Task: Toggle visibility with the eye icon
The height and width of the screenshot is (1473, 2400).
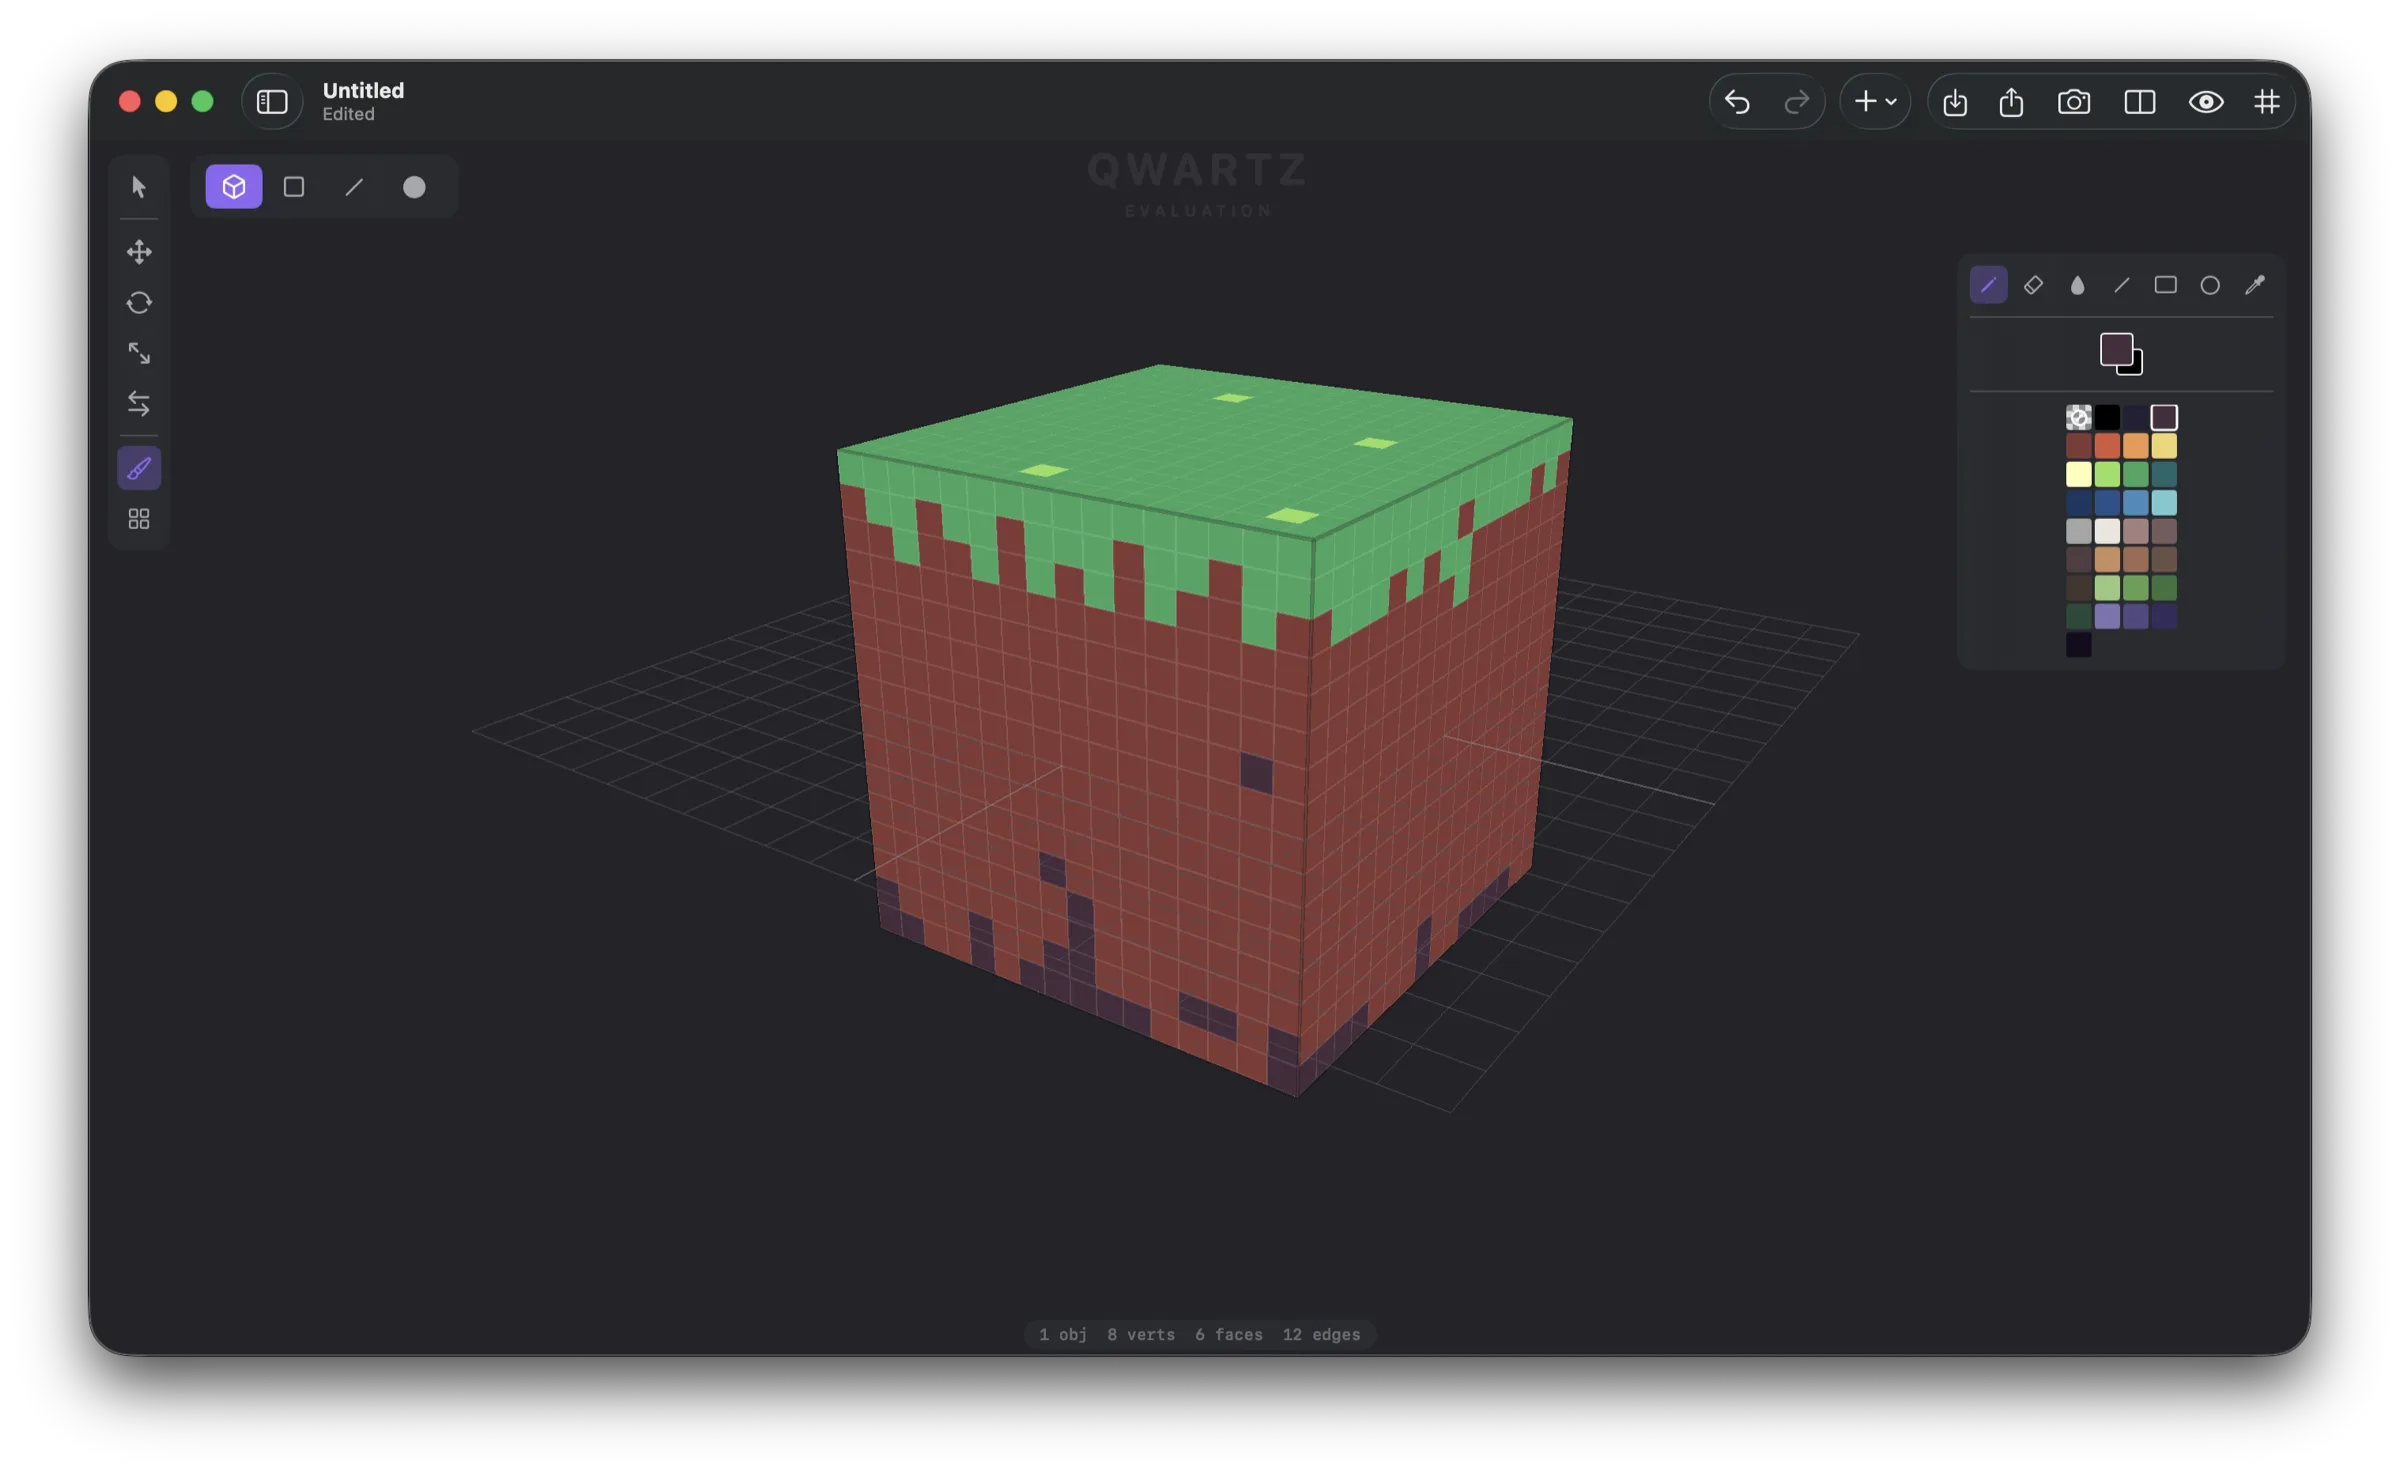Action: point(2206,102)
